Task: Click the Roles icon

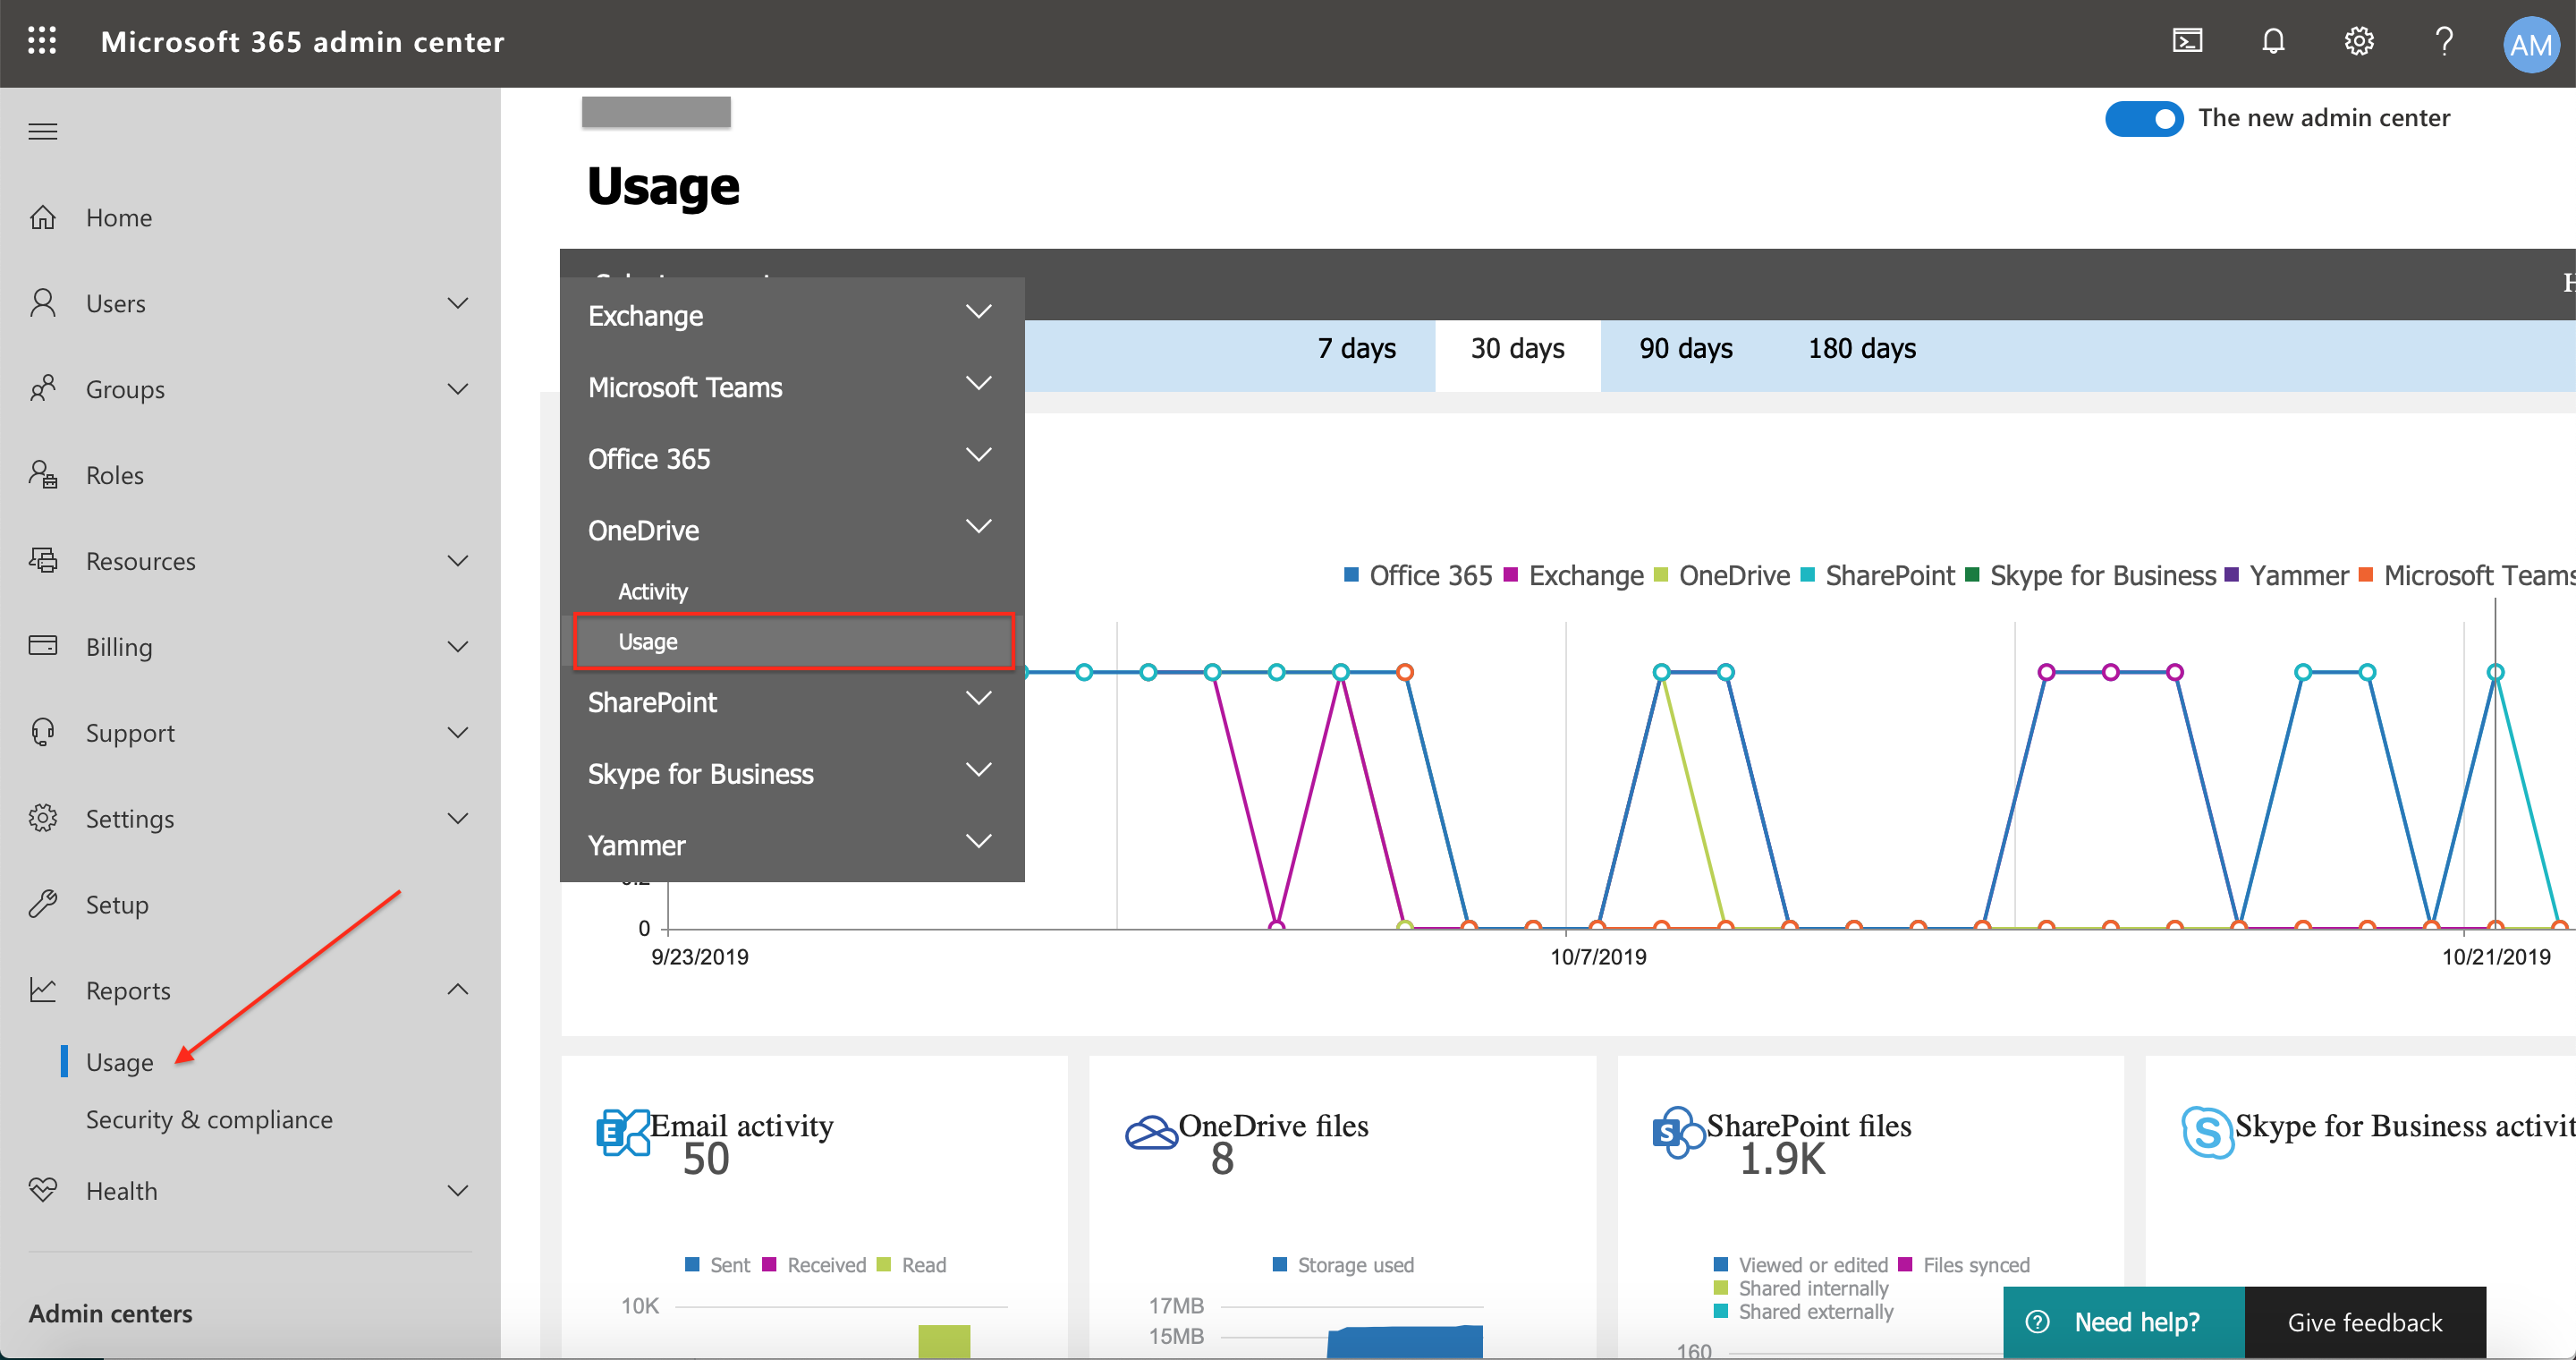Action: point(42,475)
